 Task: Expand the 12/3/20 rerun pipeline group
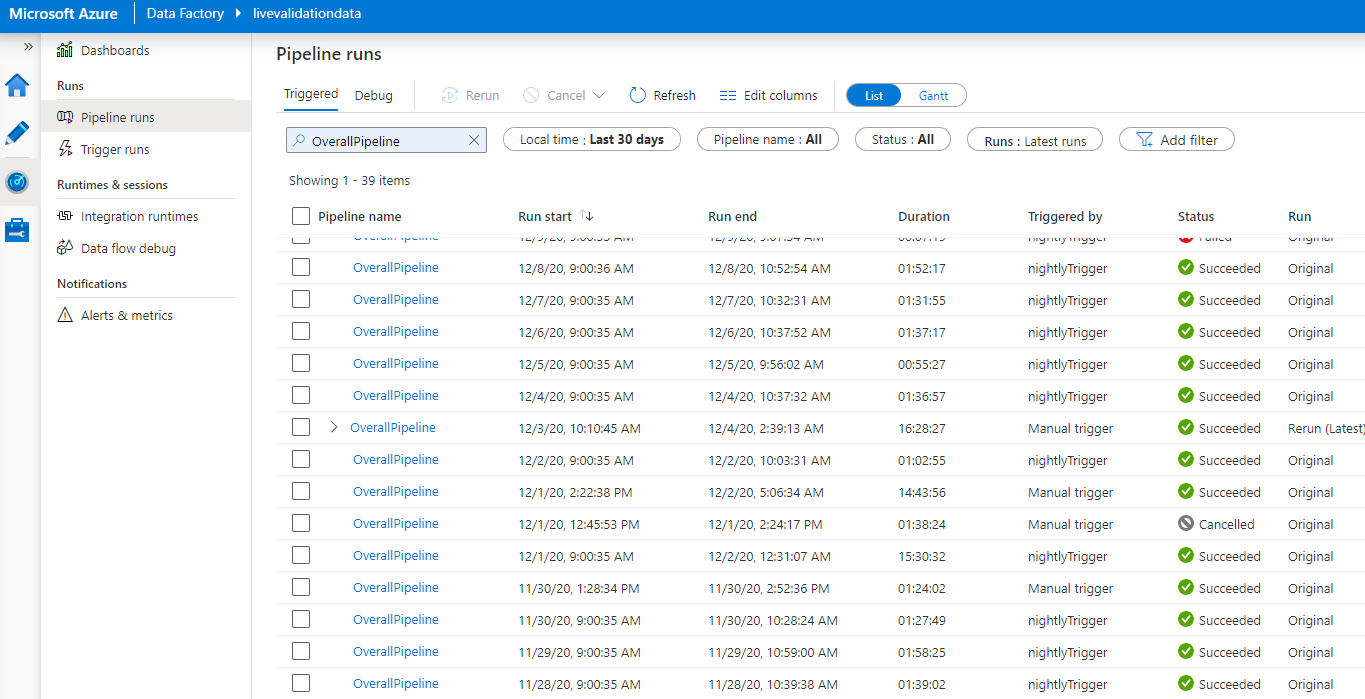(334, 428)
